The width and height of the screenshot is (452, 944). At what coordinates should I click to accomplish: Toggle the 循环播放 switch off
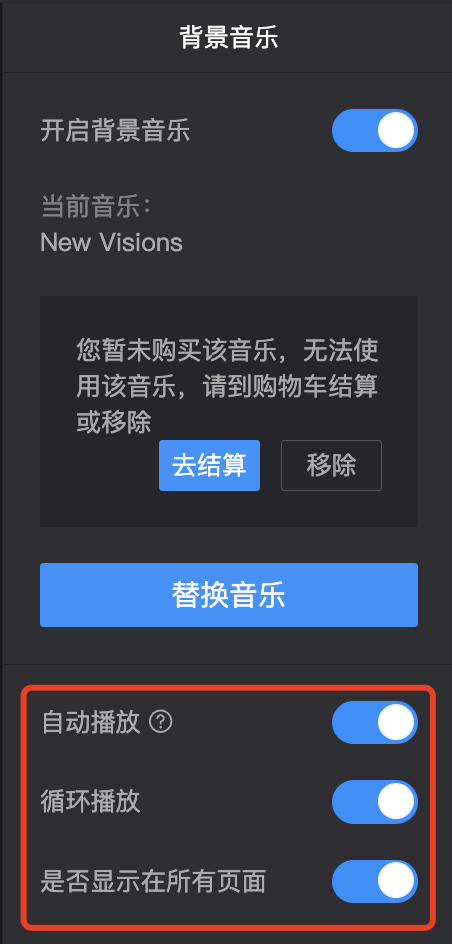click(x=374, y=801)
